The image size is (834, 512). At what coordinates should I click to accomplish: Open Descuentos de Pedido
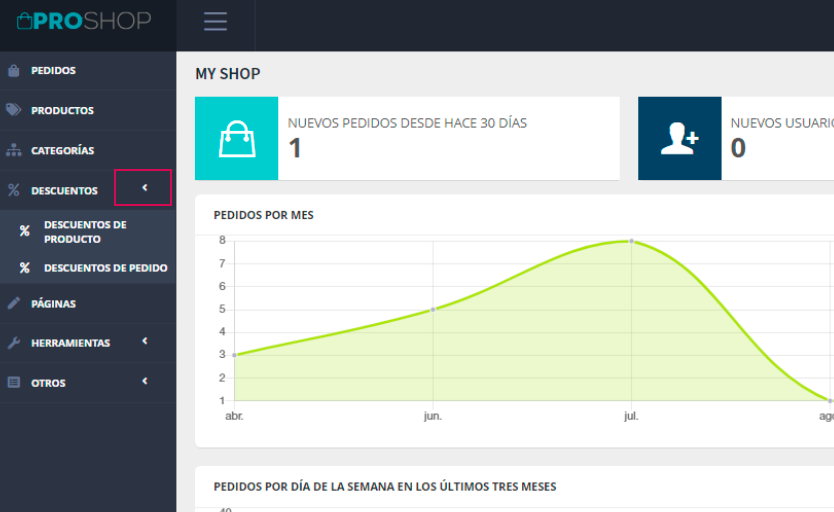105,268
